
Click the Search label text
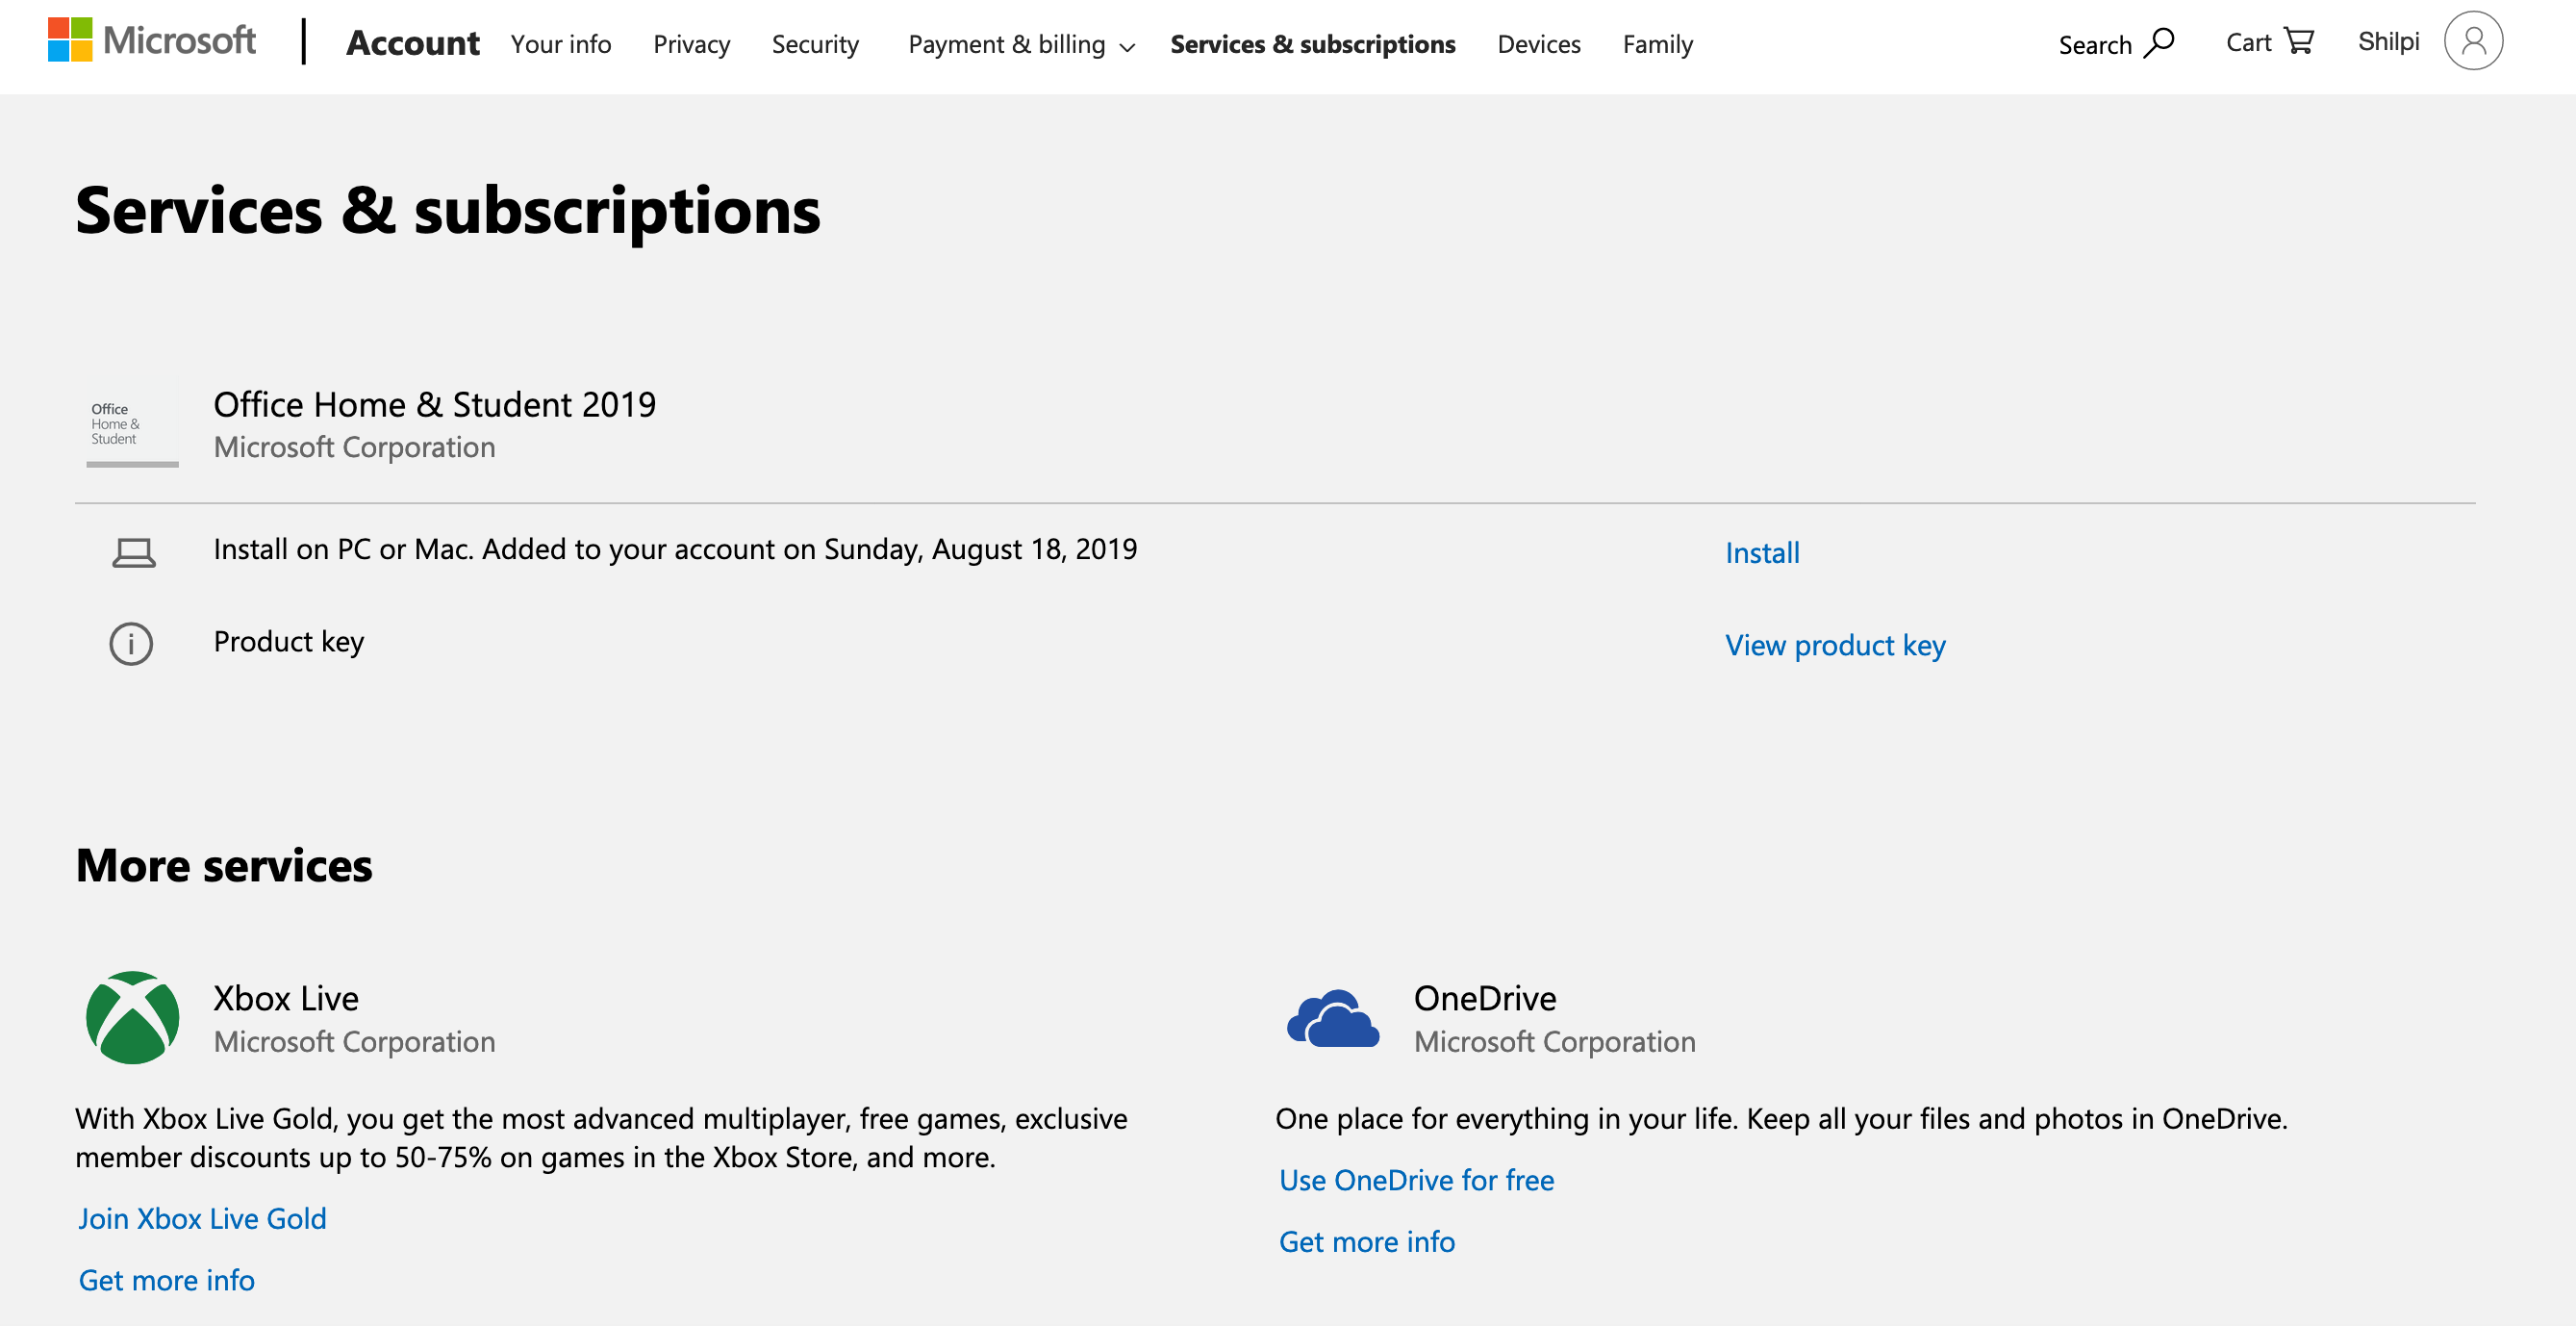pos(2095,45)
